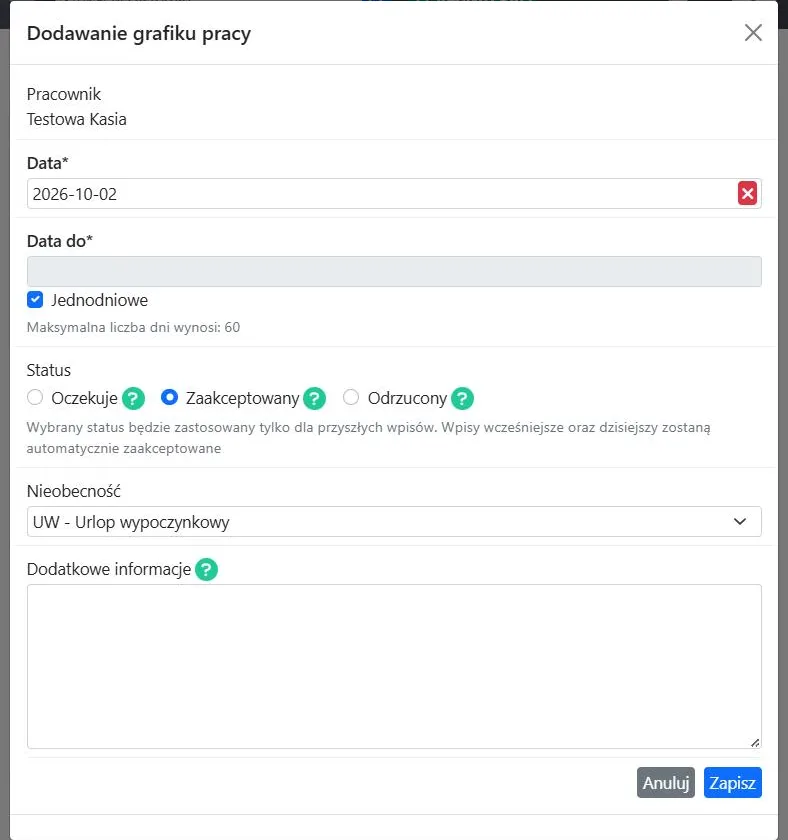The image size is (788, 840).
Task: Open help icon next to Oczekuje
Action: click(133, 399)
